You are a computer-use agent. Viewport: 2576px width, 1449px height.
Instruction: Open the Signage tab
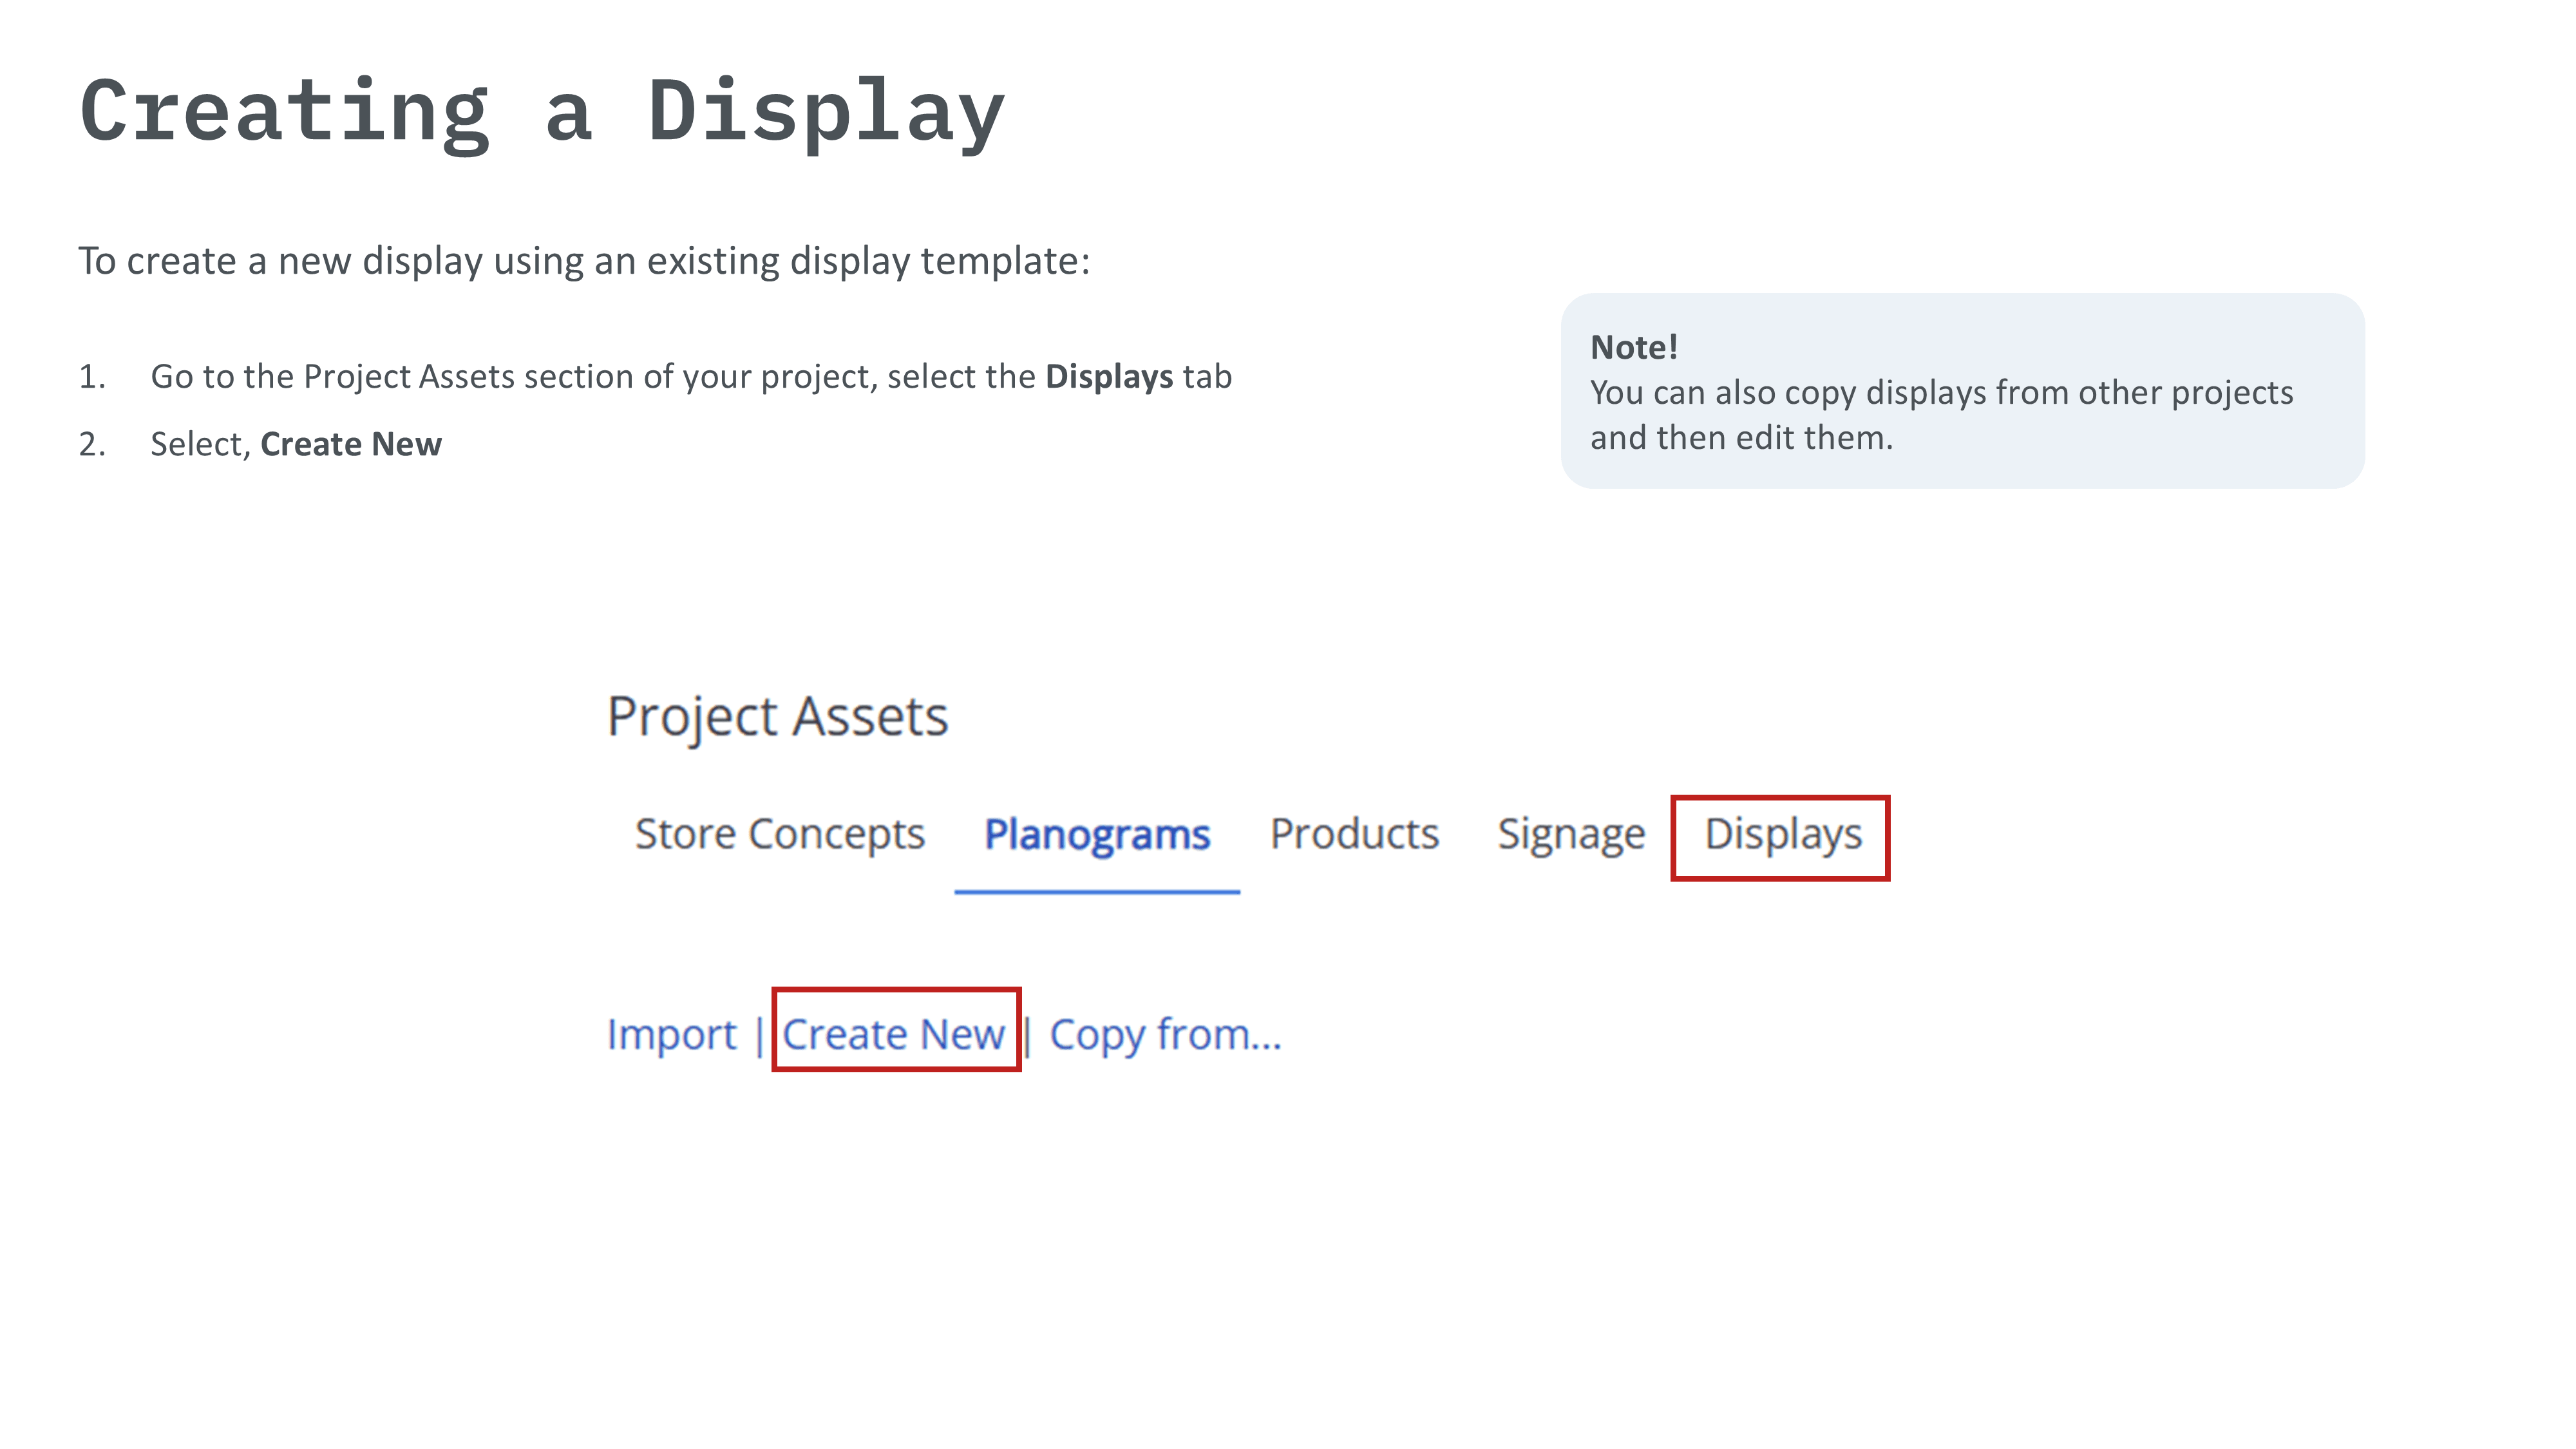point(1570,835)
